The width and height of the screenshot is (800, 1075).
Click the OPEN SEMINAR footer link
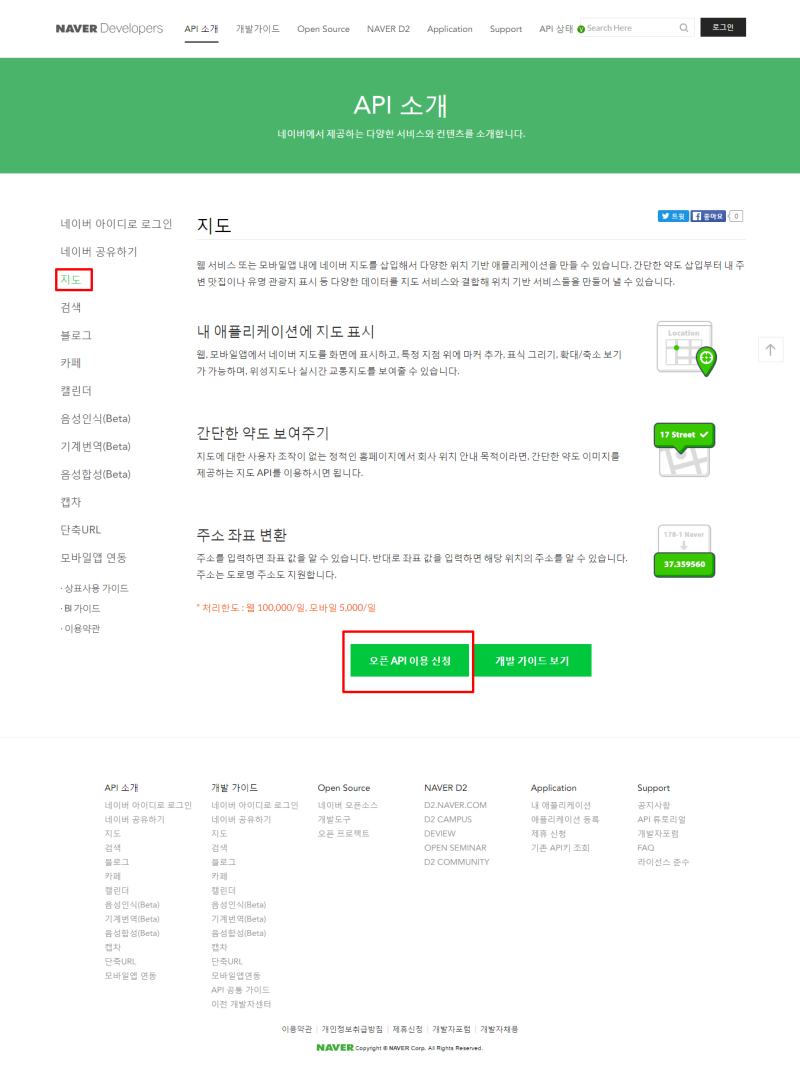point(455,848)
